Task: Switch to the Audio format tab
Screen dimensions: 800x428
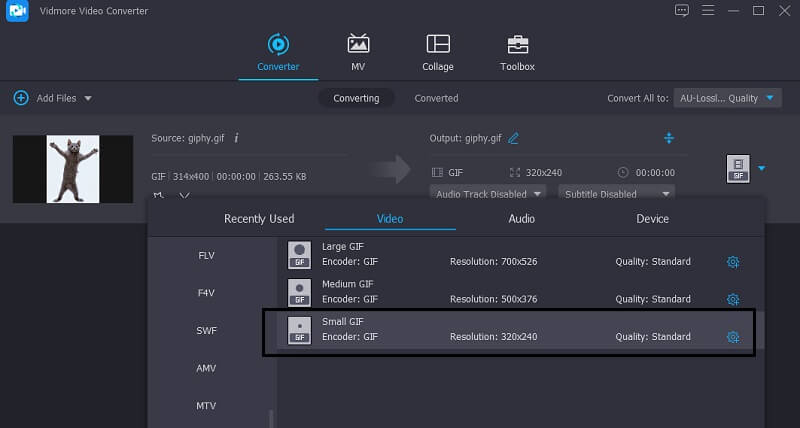Action: click(521, 218)
